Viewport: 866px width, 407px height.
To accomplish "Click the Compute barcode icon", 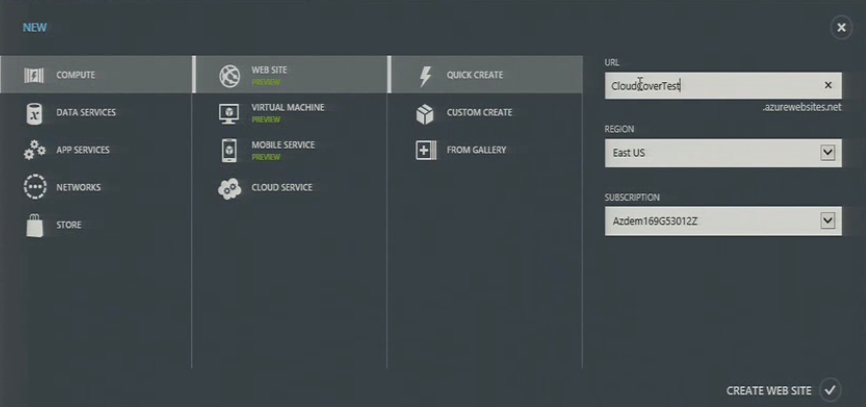I will tap(34, 75).
